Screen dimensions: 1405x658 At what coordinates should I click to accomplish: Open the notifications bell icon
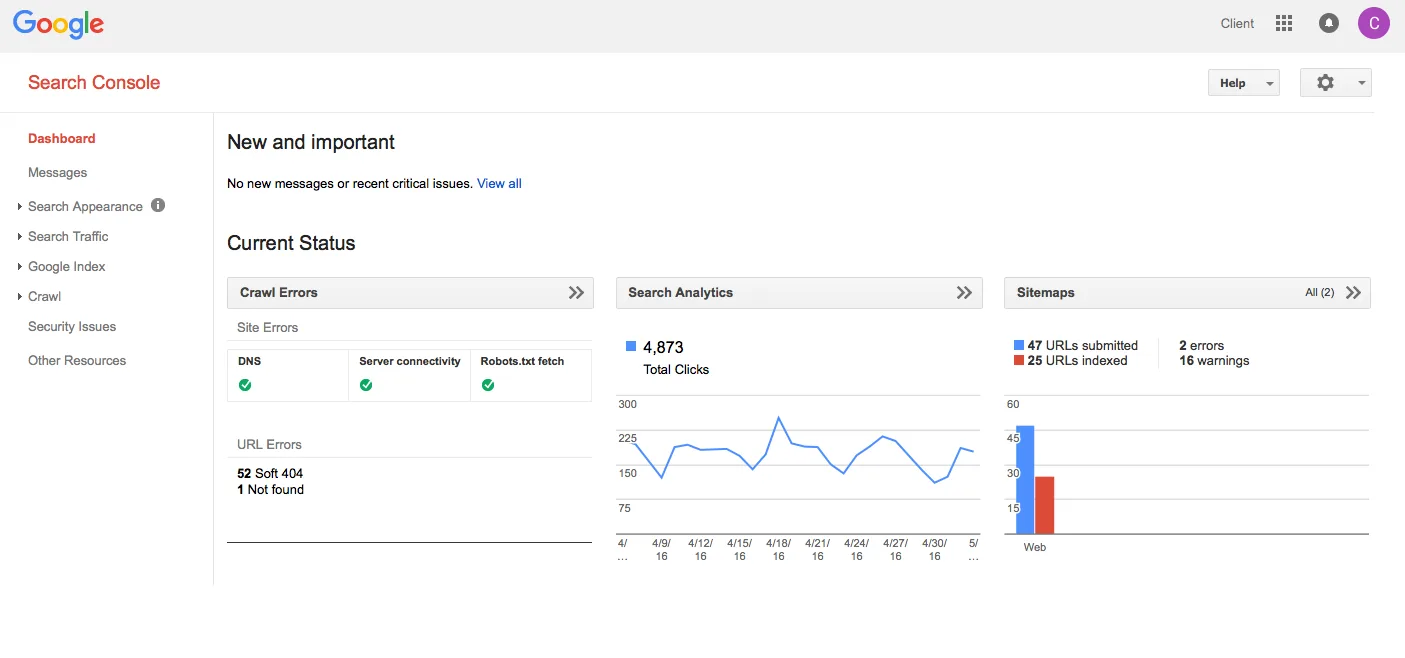pos(1329,23)
